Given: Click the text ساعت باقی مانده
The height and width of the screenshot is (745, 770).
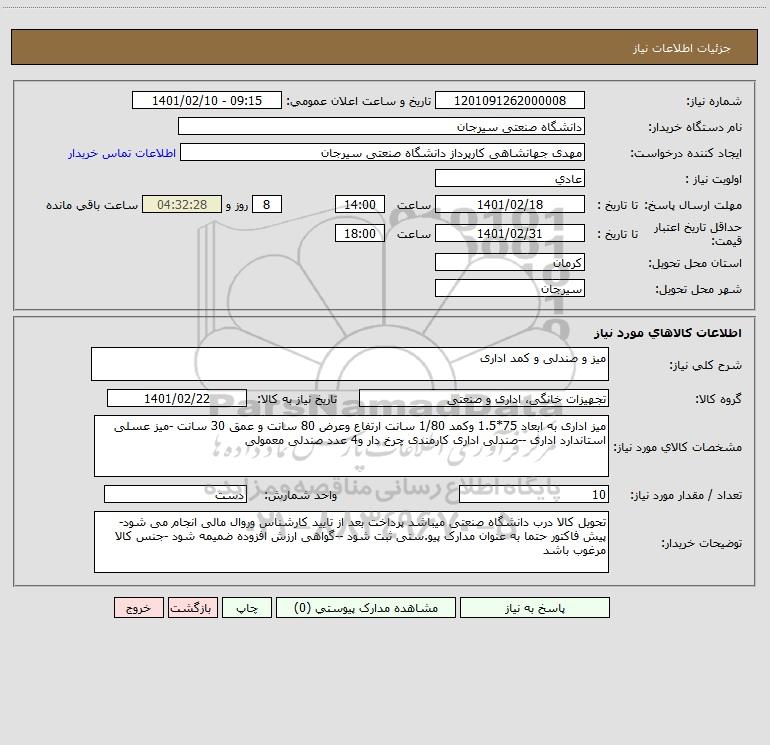Looking at the screenshot, I should (x=92, y=205).
